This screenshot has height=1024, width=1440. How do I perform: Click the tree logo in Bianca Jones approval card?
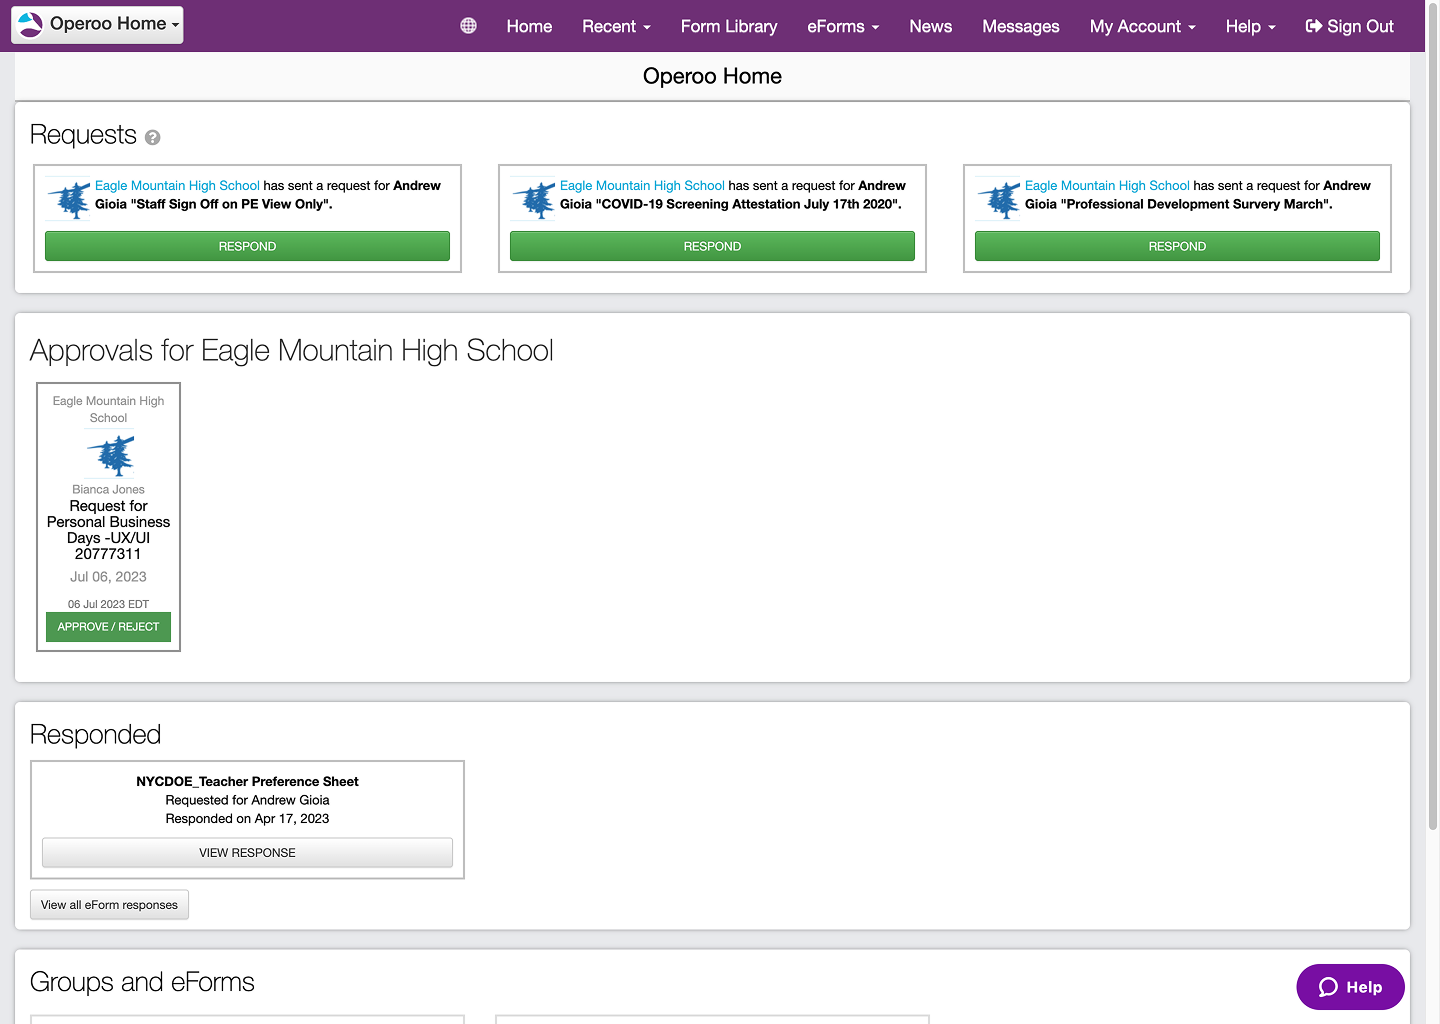coord(109,455)
